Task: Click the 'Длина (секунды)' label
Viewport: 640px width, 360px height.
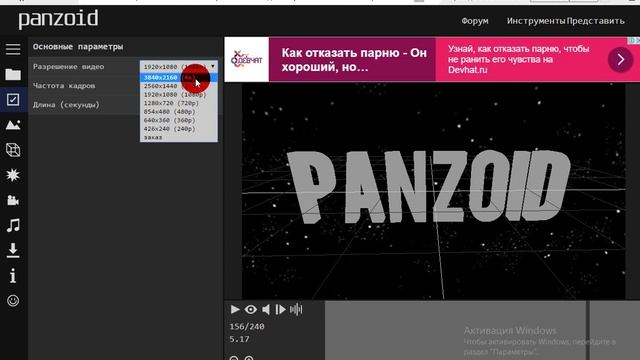Action: tap(66, 105)
